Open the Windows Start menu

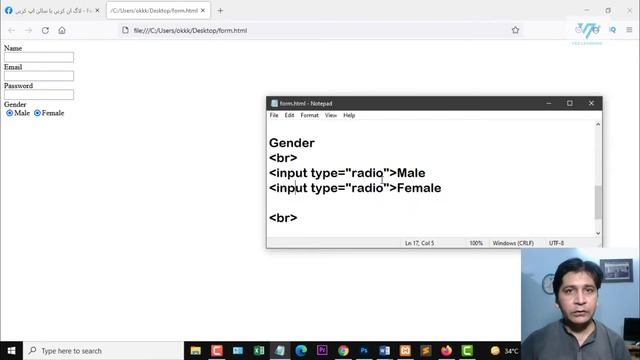[11, 351]
